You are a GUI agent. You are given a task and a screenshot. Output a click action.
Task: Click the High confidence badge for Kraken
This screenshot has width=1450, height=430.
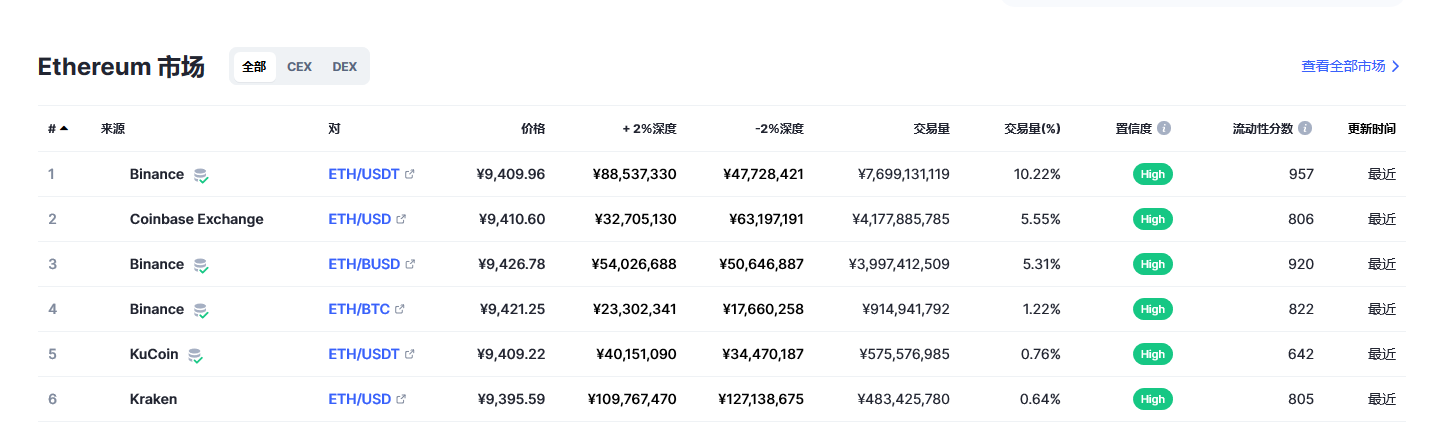(1153, 399)
